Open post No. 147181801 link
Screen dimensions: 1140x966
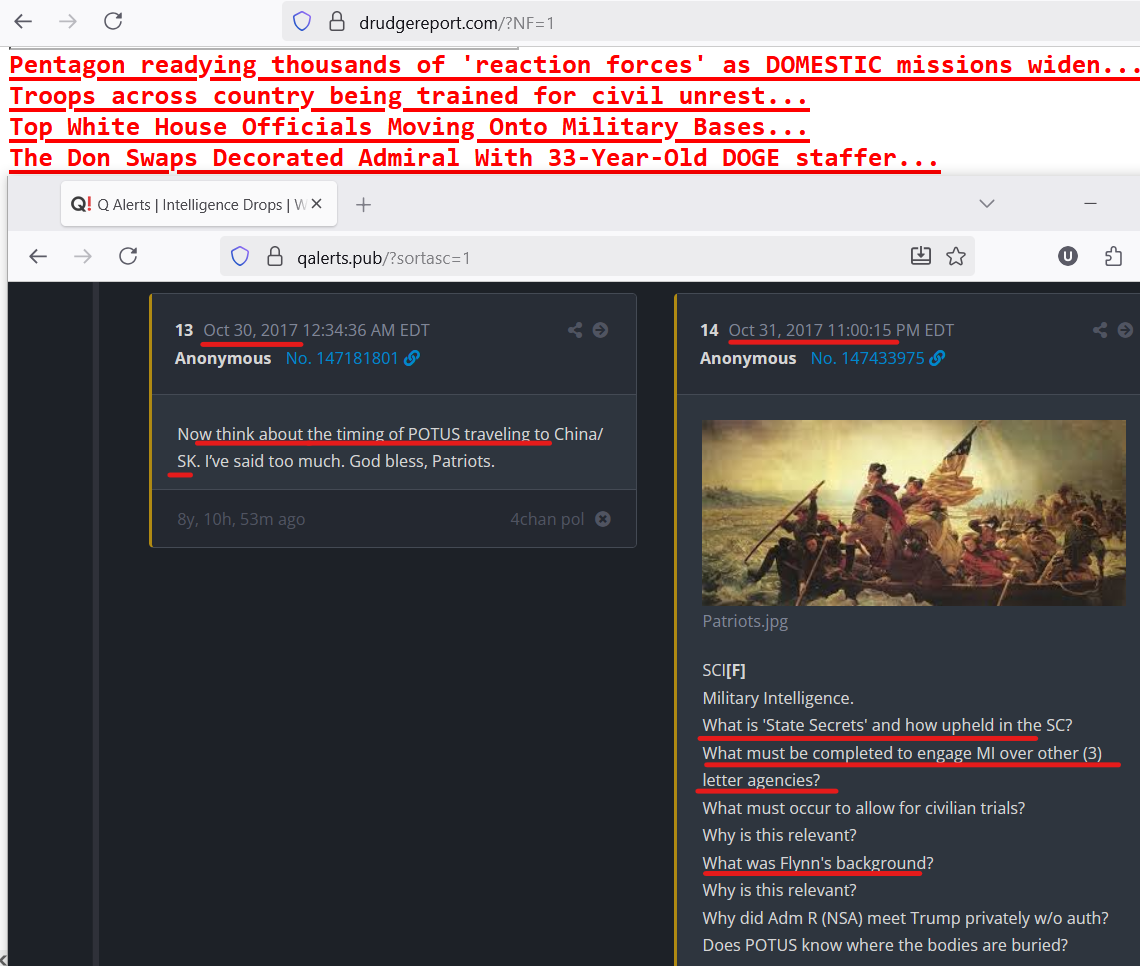(342, 358)
